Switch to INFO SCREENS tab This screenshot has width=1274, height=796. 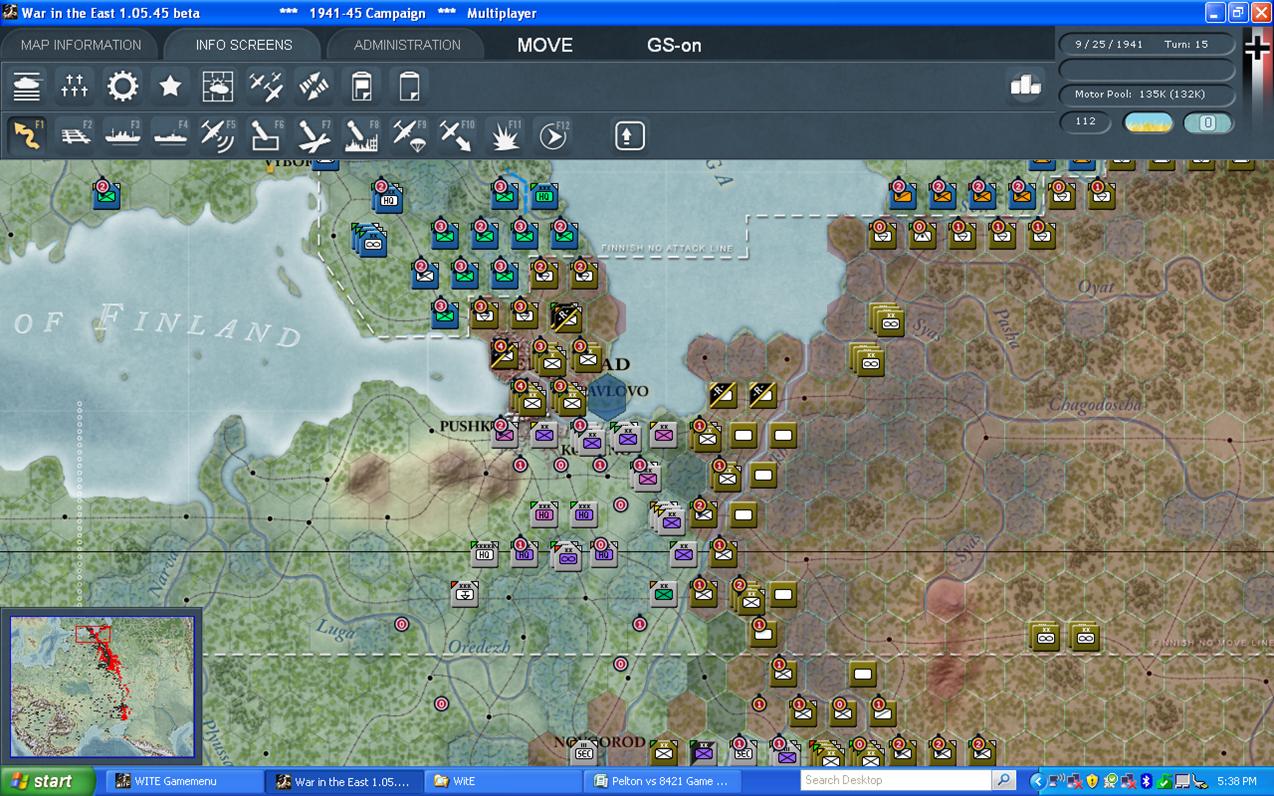pyautogui.click(x=244, y=45)
